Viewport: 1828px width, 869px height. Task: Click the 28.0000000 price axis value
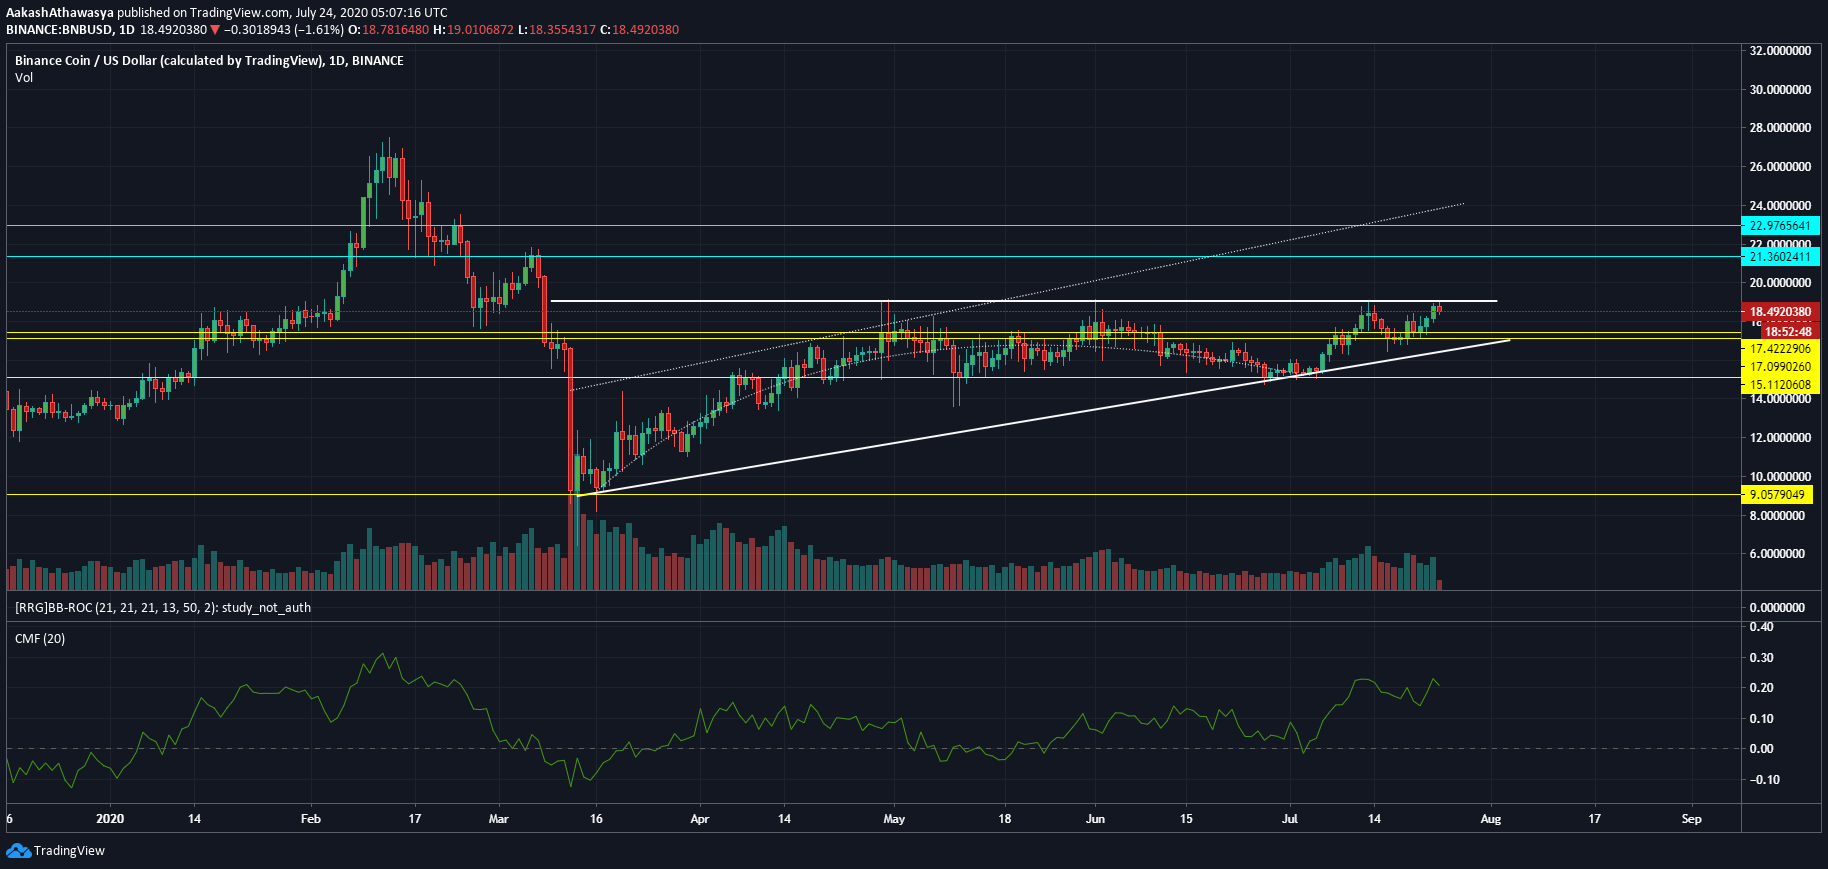[1780, 128]
